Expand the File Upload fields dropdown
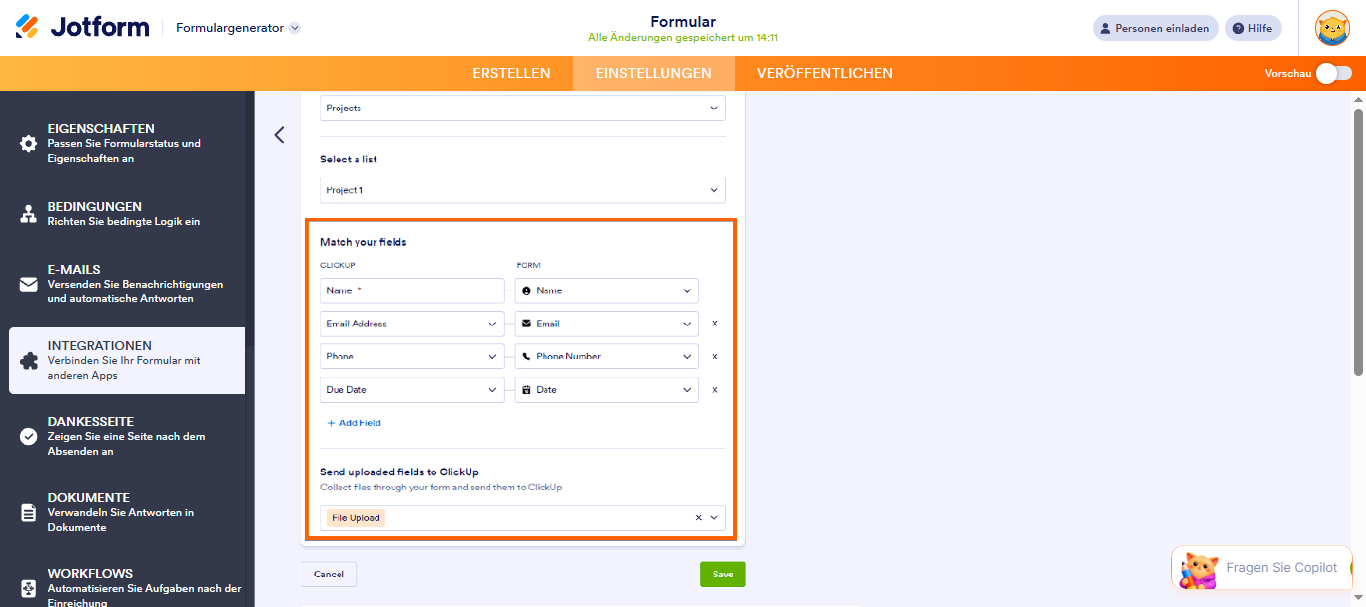This screenshot has width=1366, height=607. 714,517
